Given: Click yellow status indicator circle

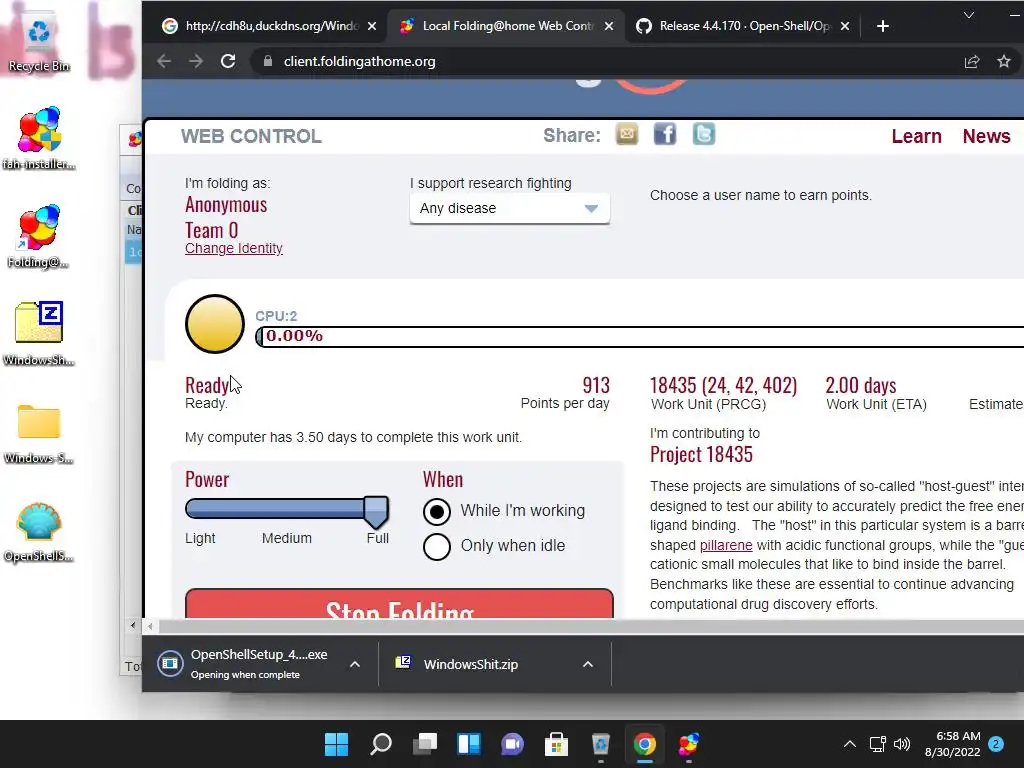Looking at the screenshot, I should click(x=215, y=324).
